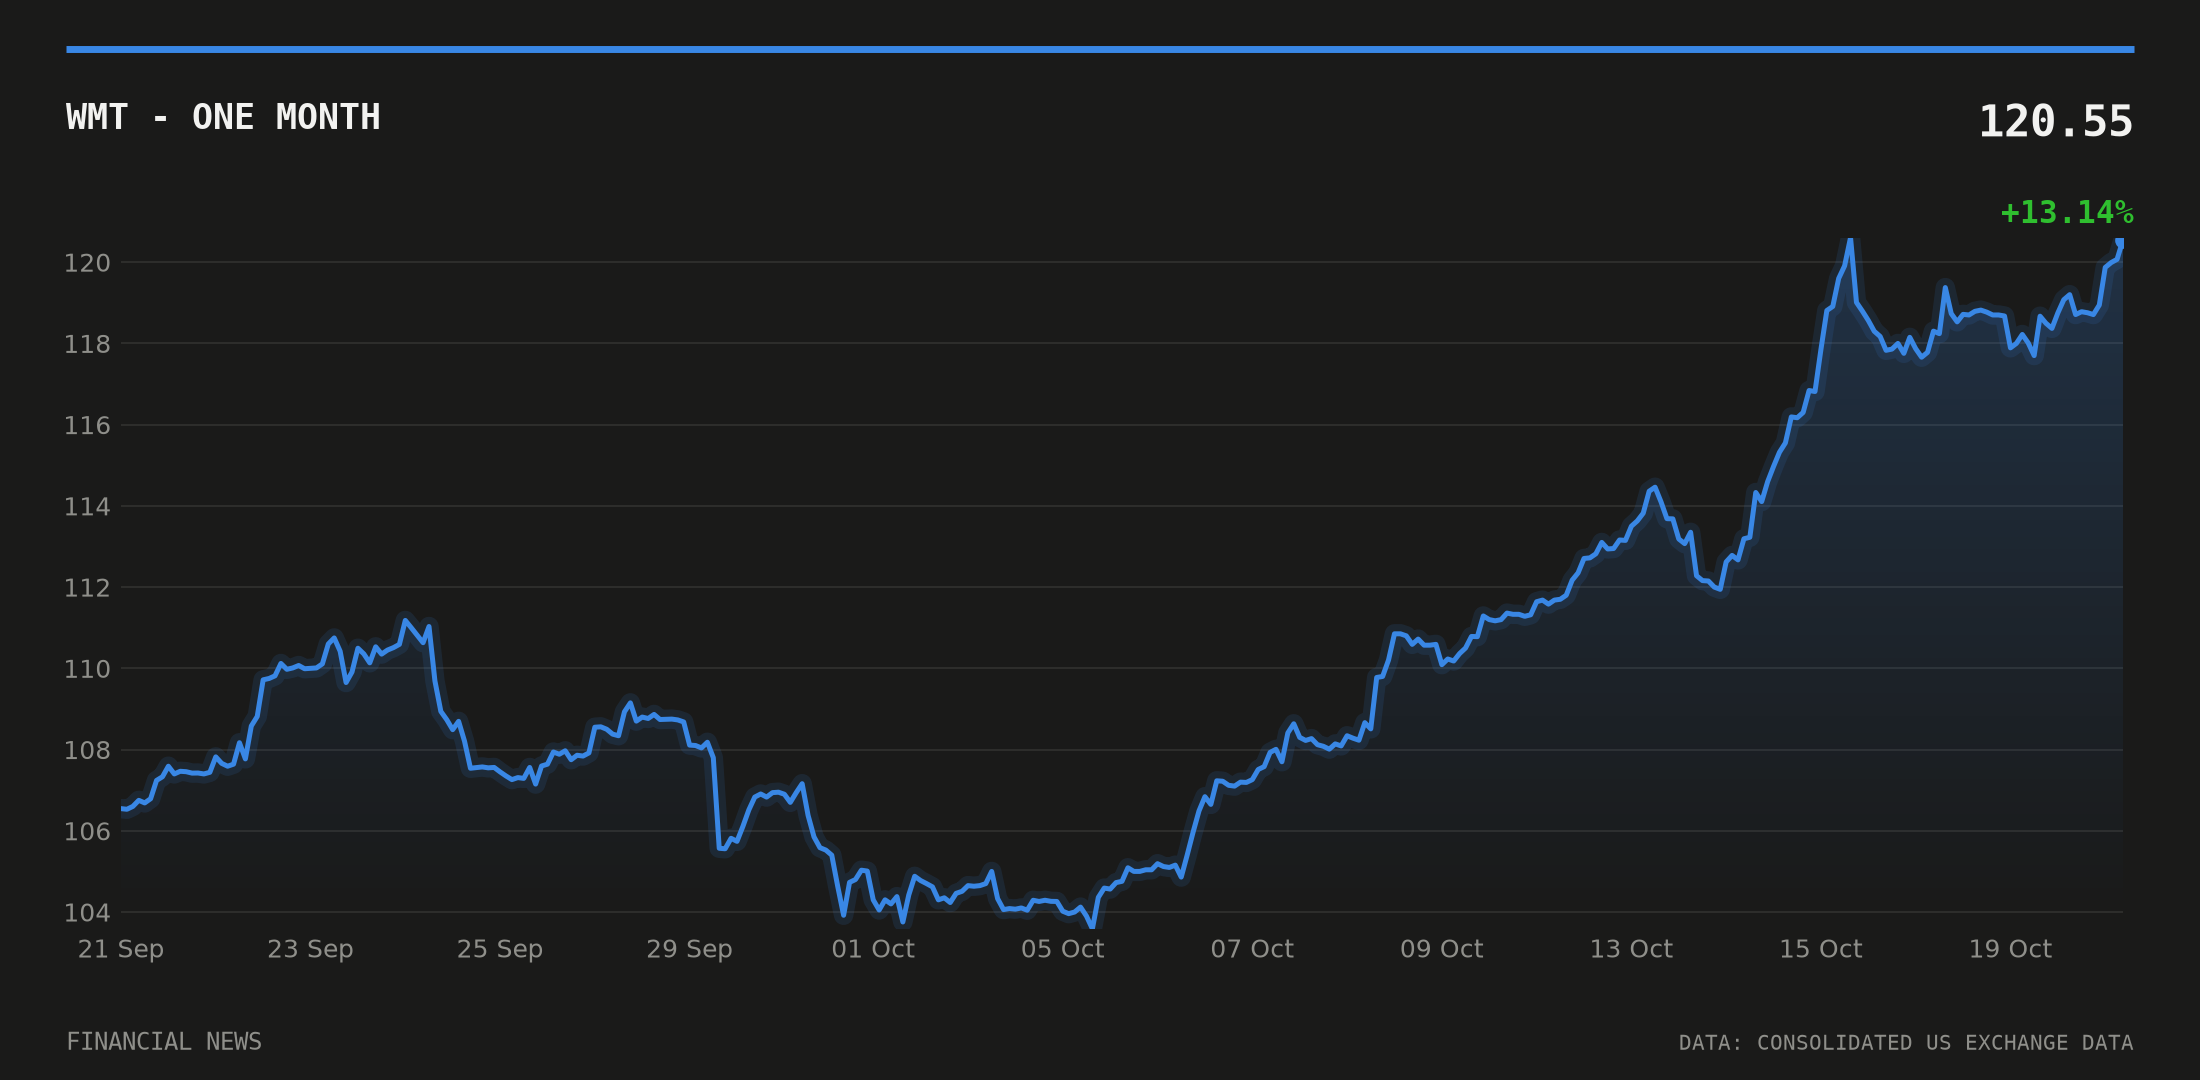Click the 120 y-axis label
Screen dimensions: 2200x1080
pos(87,263)
